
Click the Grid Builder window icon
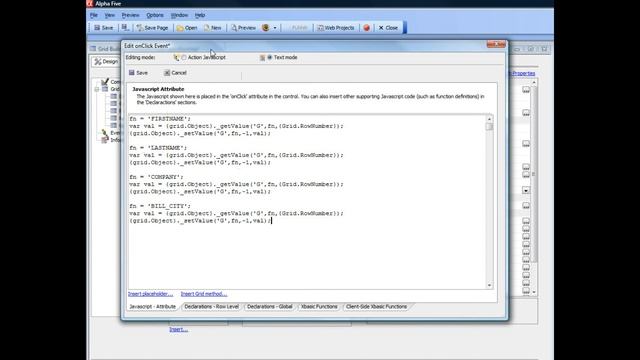pyautogui.click(x=93, y=49)
